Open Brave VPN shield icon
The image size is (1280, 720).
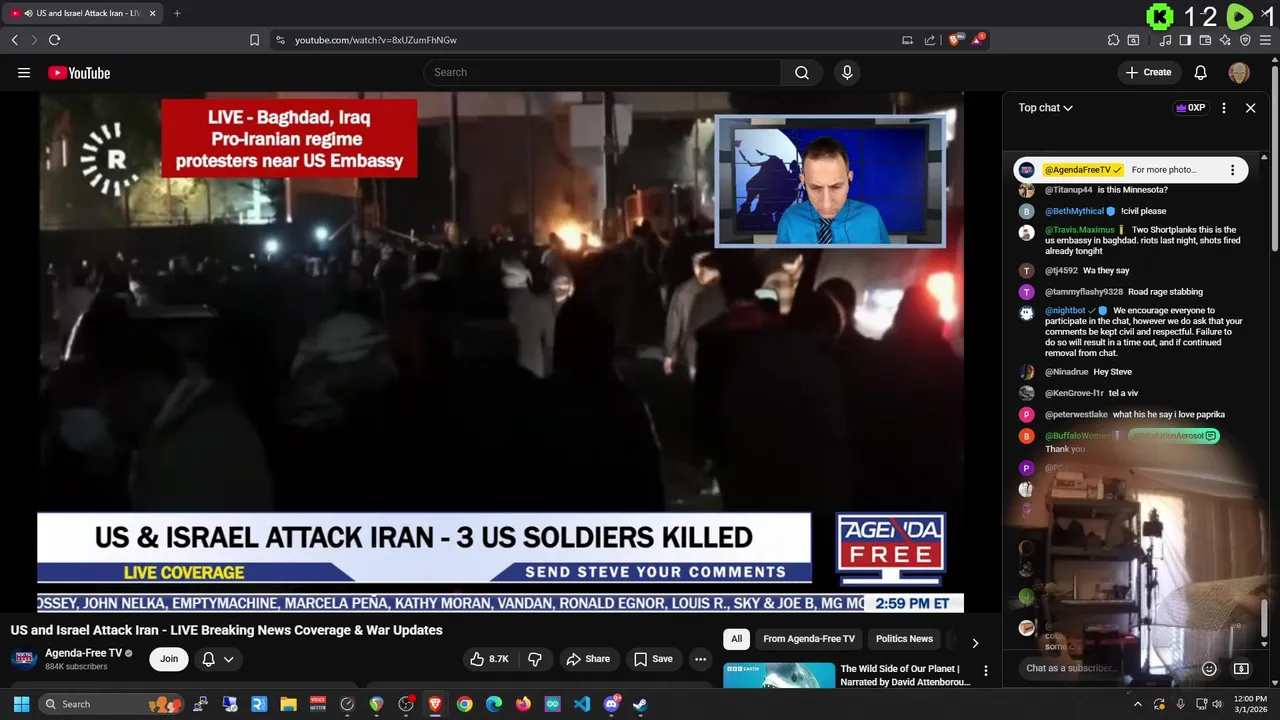(1245, 40)
